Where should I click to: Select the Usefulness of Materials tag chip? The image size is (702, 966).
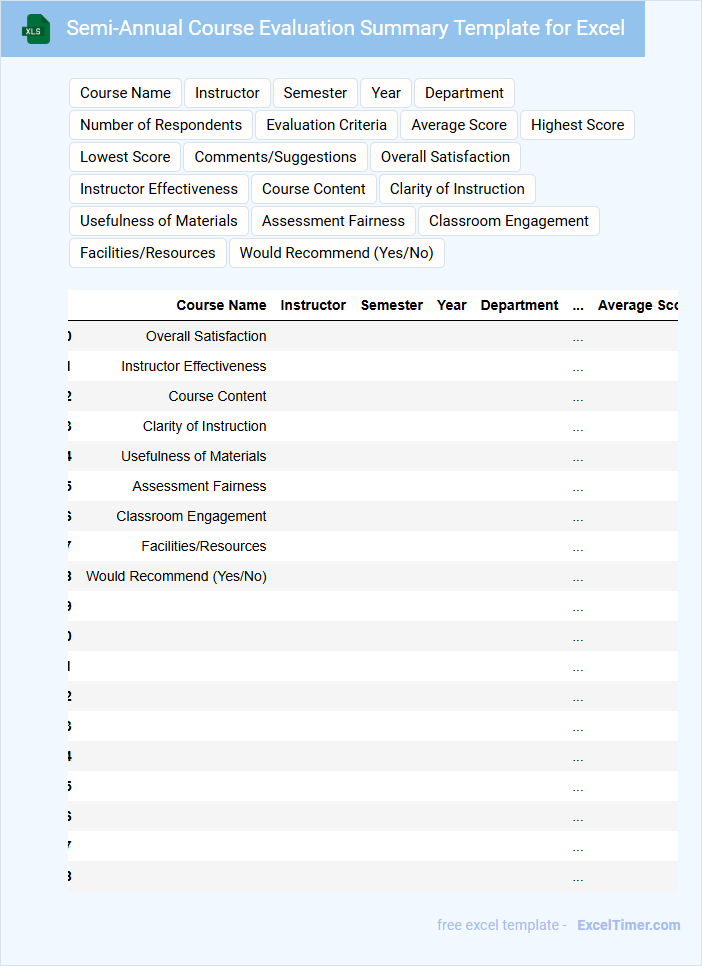tap(158, 221)
